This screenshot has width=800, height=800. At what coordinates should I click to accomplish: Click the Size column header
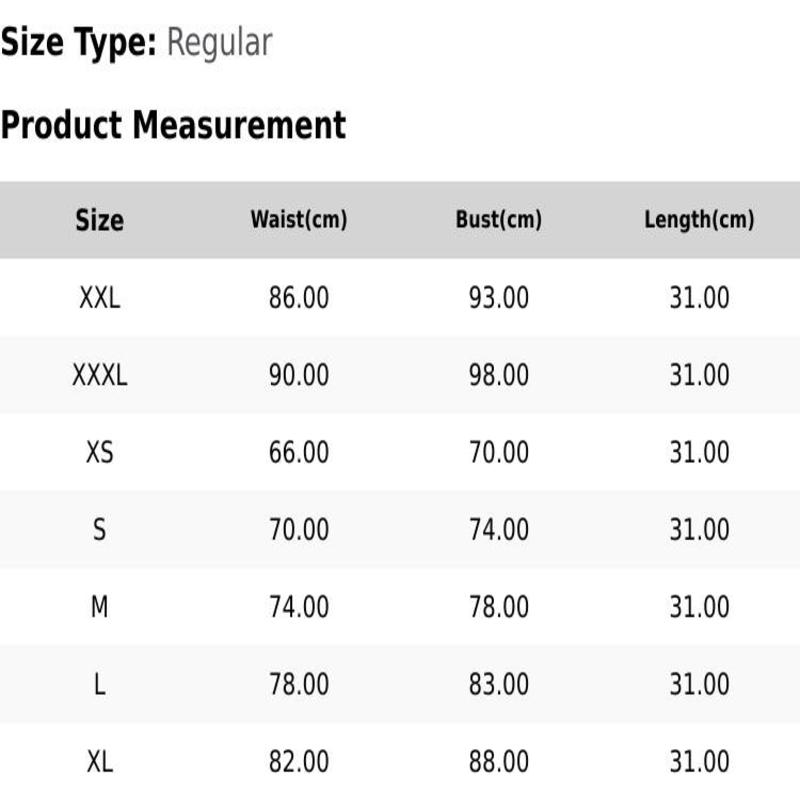[99, 220]
